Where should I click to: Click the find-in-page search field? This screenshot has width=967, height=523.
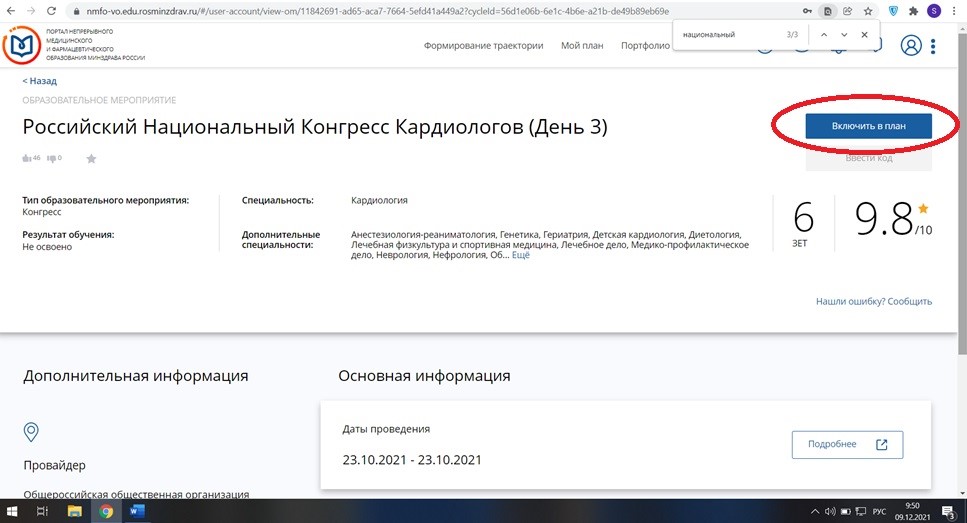(725, 35)
